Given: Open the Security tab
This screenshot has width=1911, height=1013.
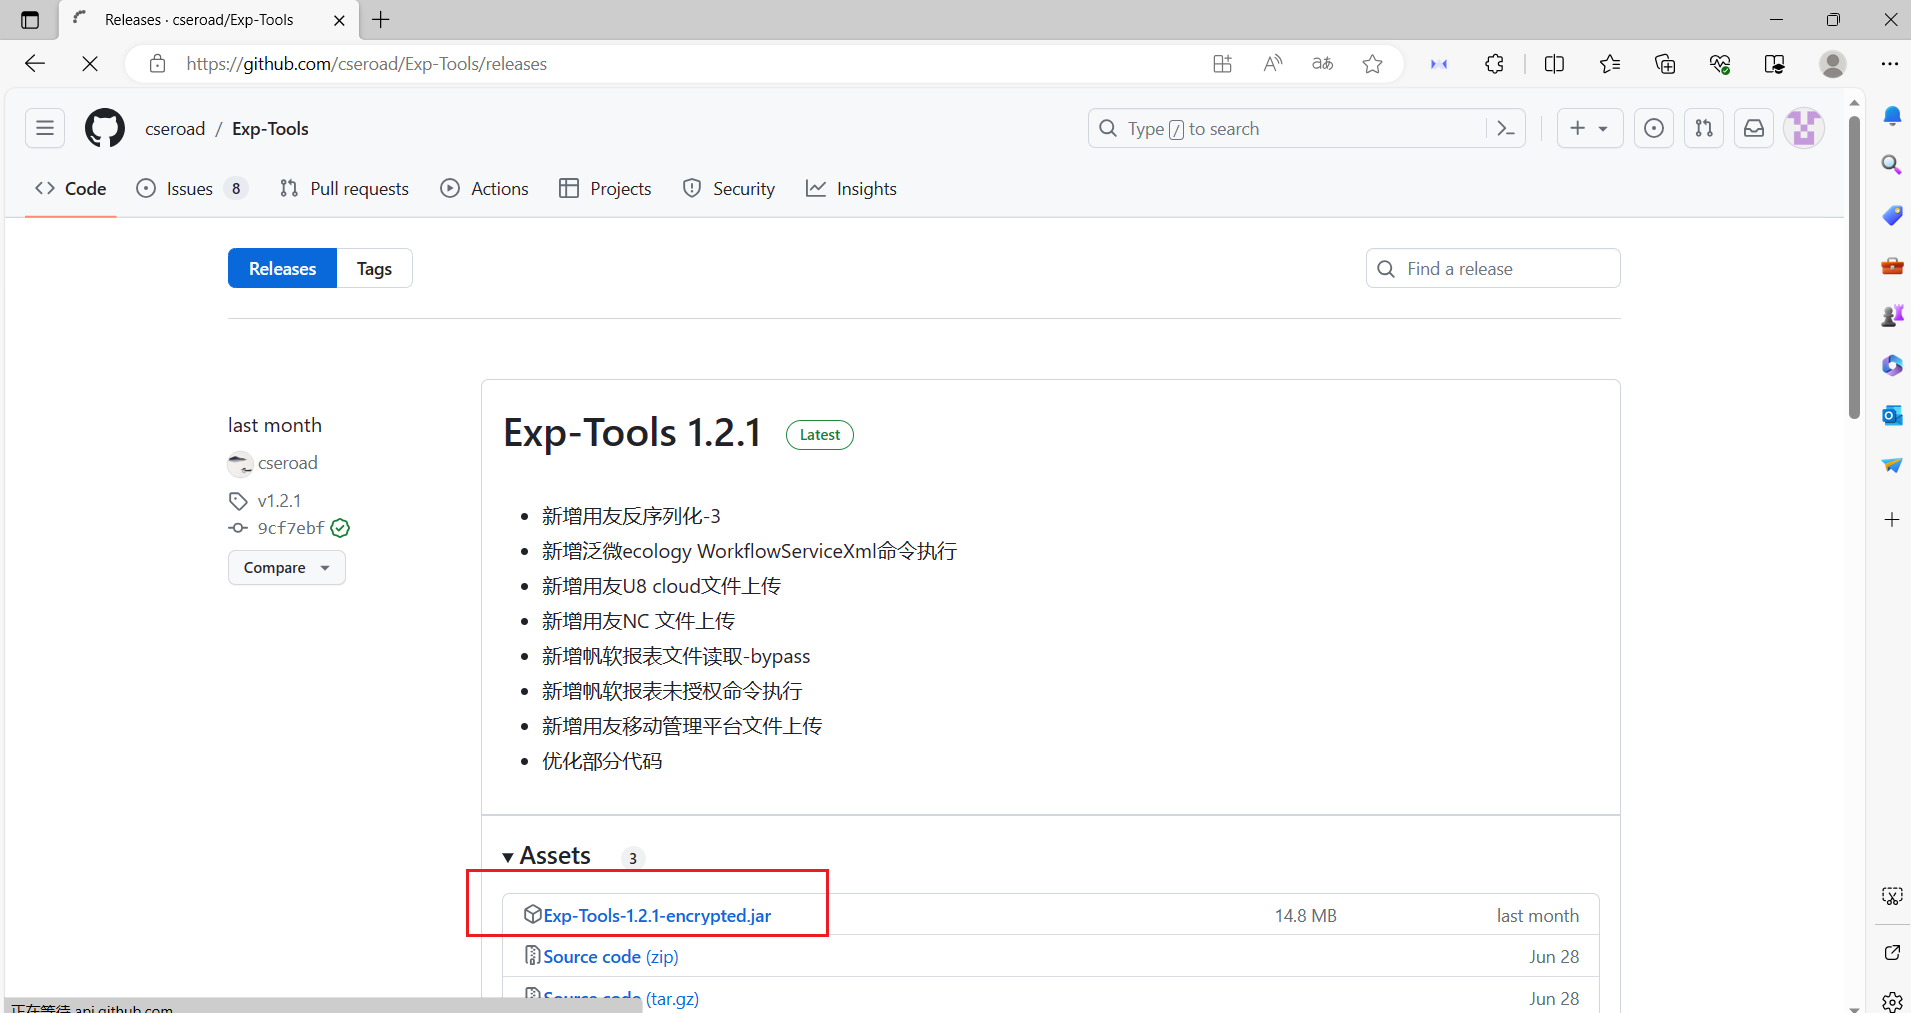Looking at the screenshot, I should (x=729, y=188).
